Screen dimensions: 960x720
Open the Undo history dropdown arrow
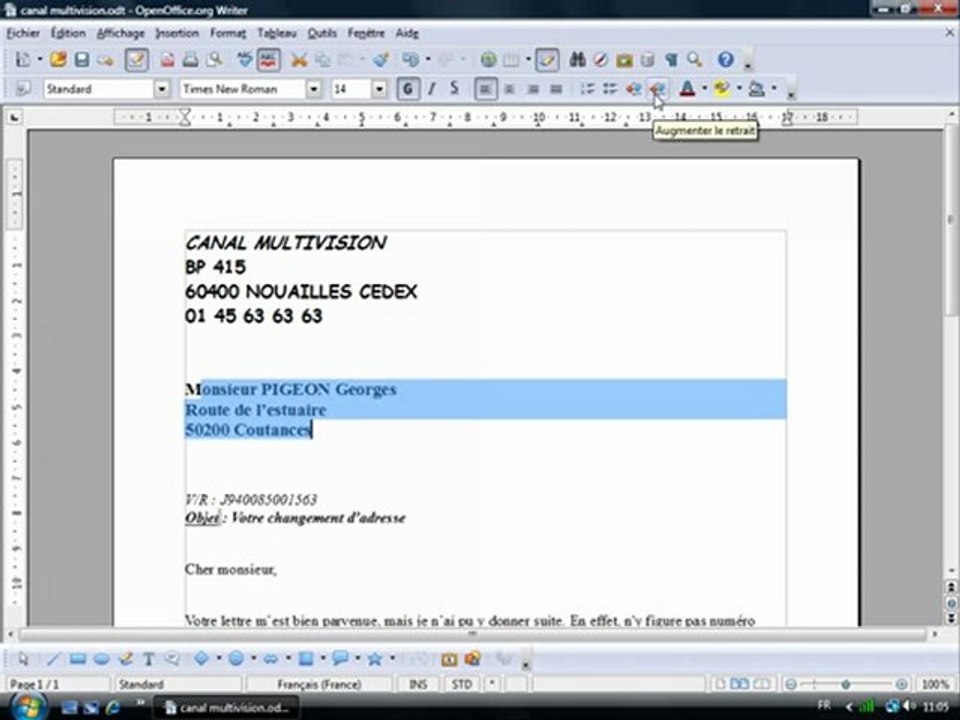point(427,59)
